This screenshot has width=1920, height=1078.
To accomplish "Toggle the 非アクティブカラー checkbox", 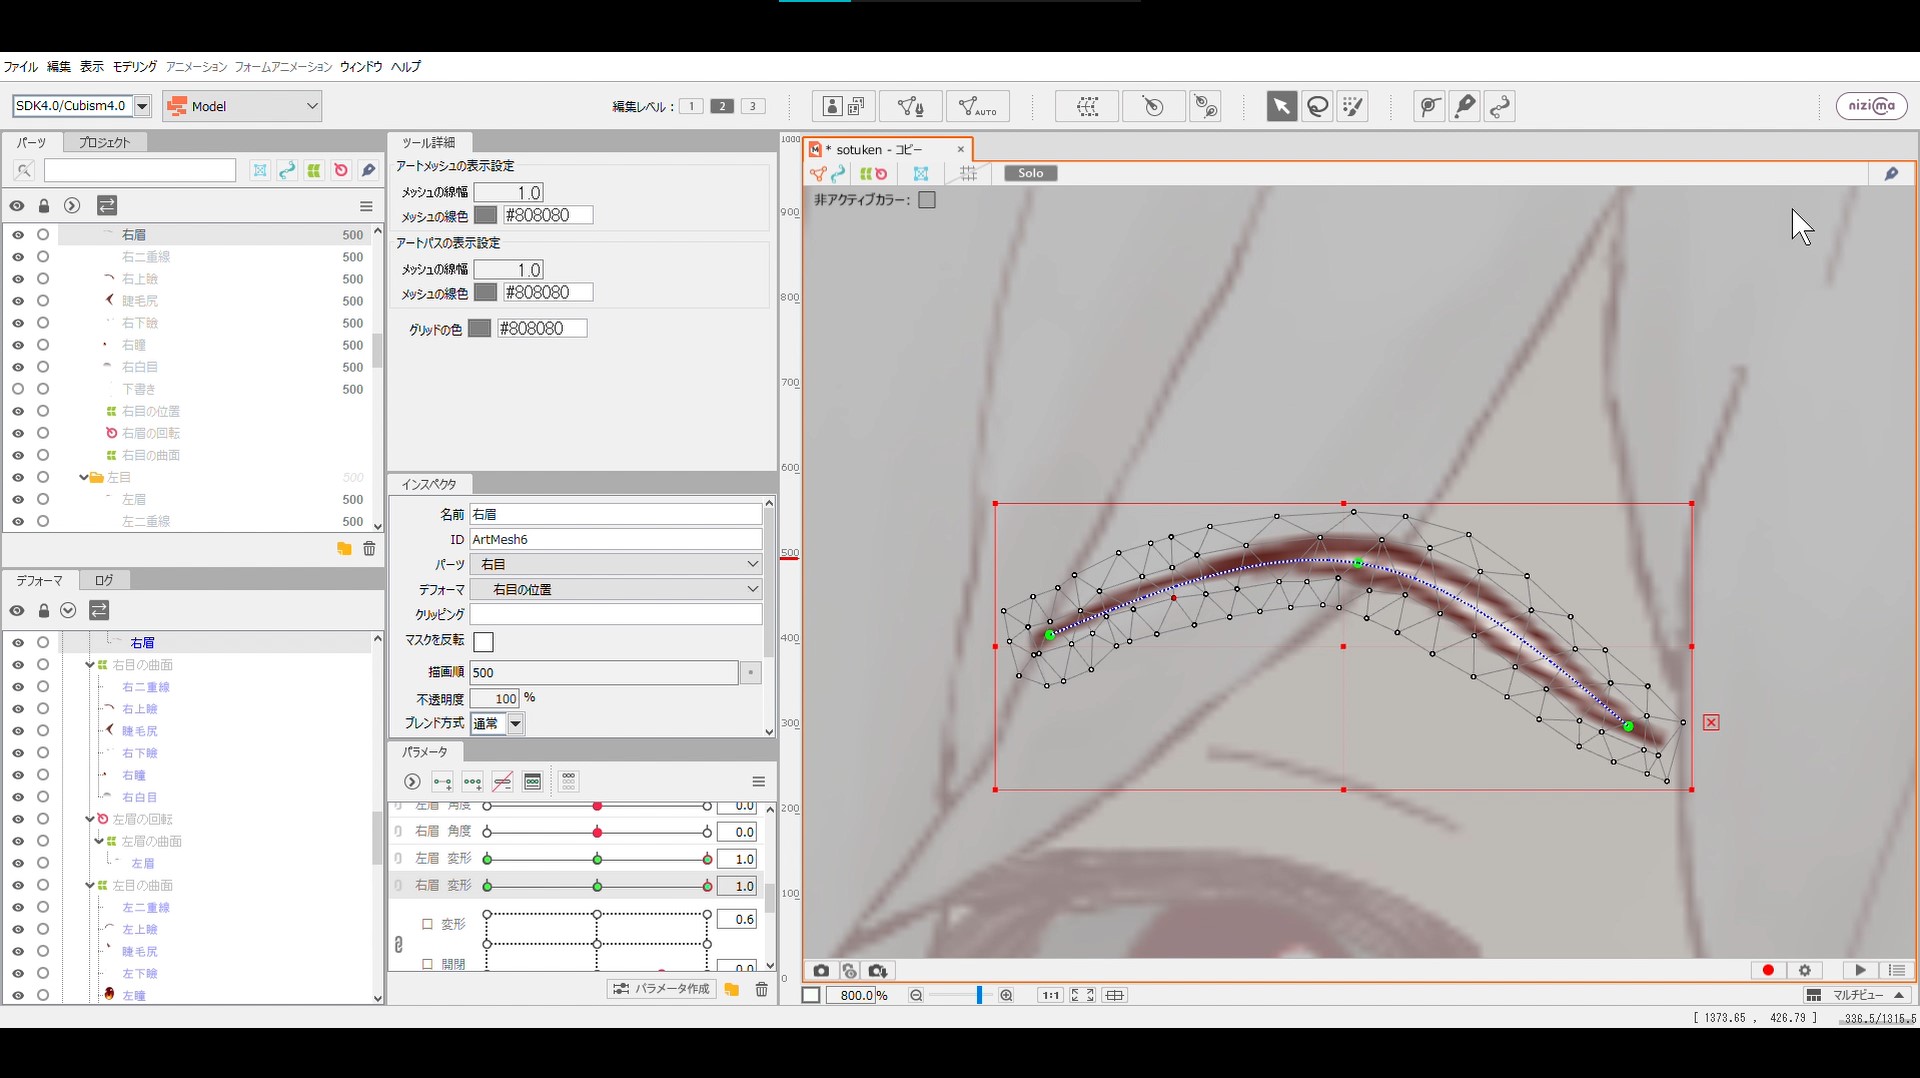I will [x=927, y=200].
